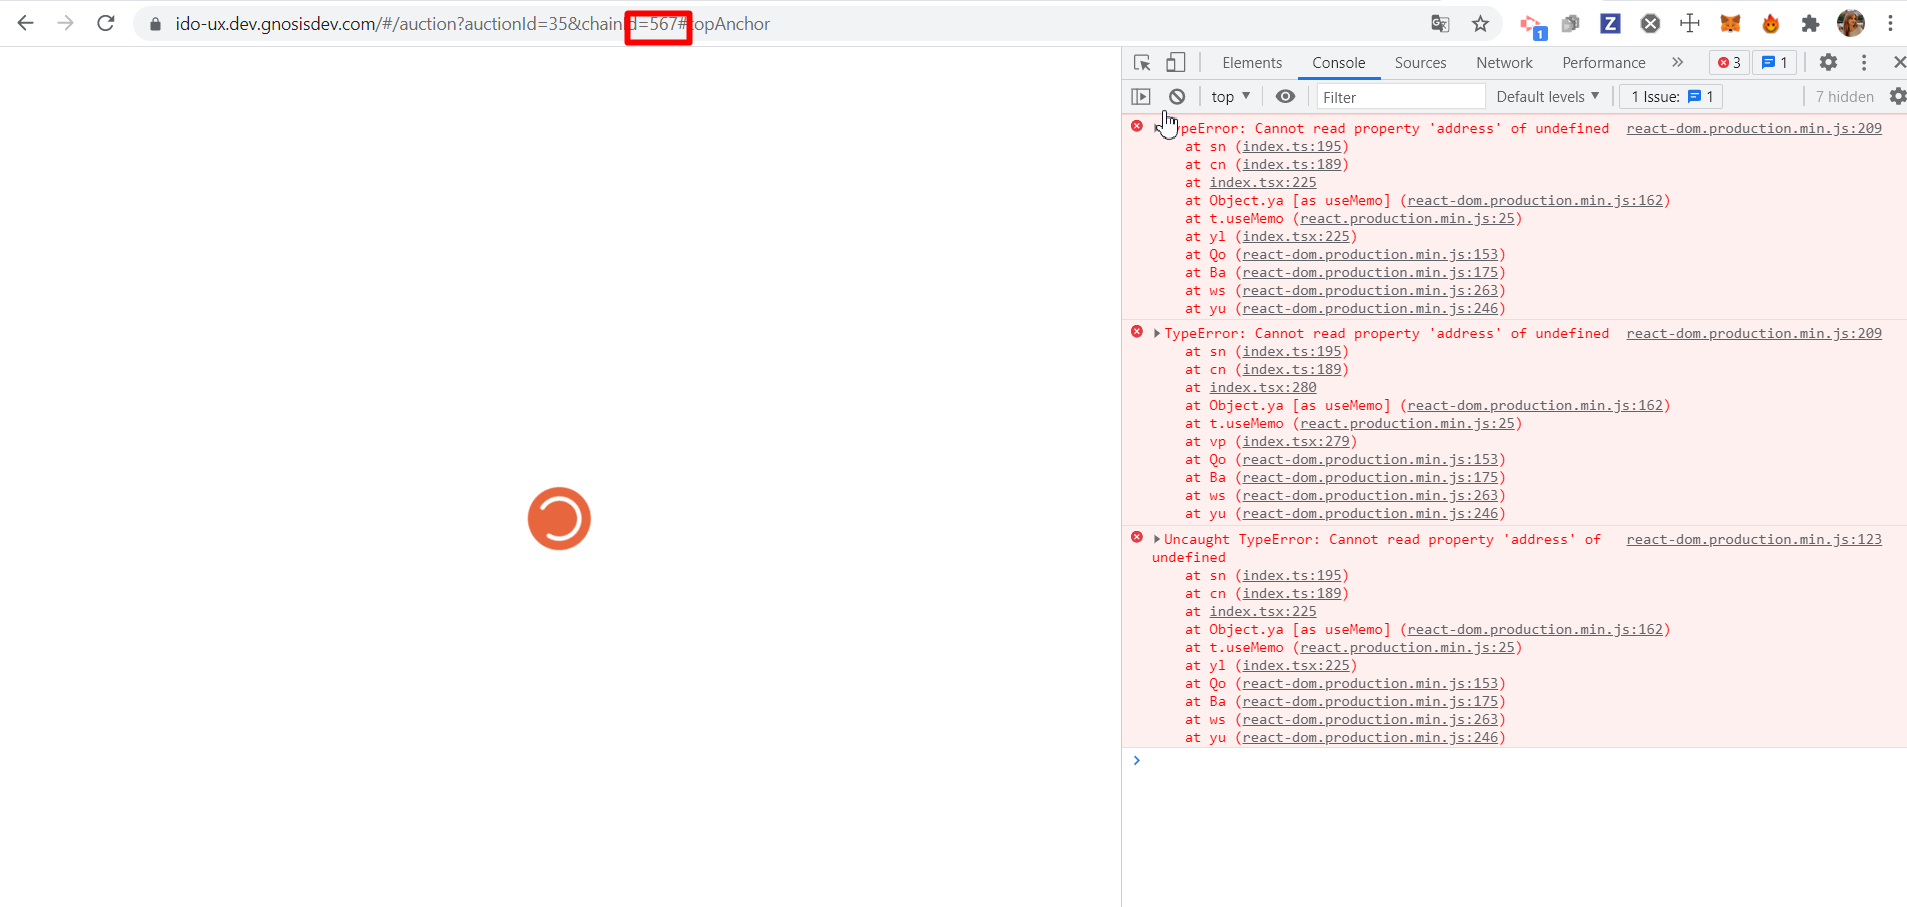
Task: Open DevTools settings gear
Action: 1828,62
